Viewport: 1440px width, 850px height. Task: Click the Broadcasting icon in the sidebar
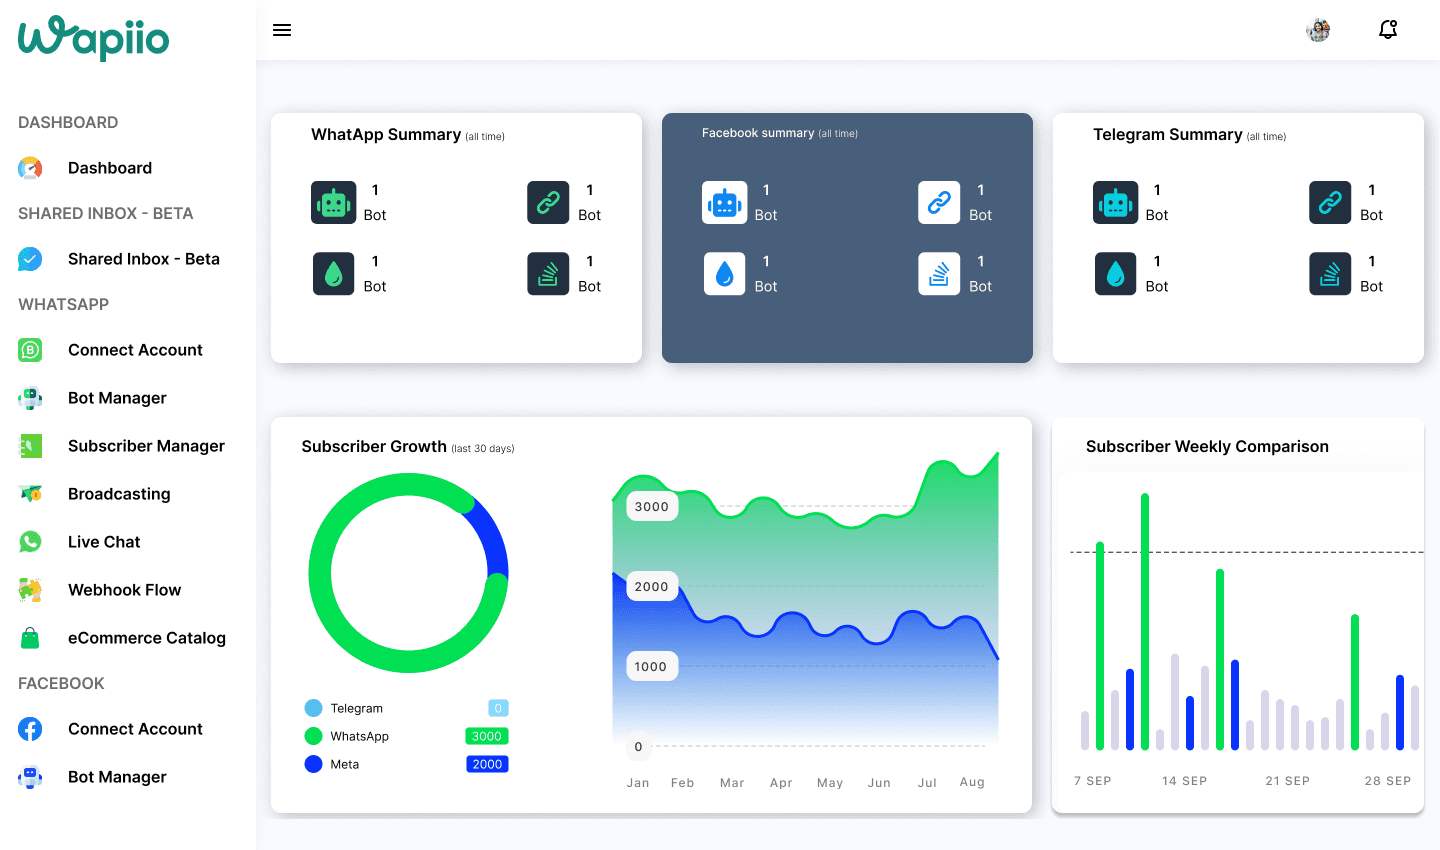[30, 494]
